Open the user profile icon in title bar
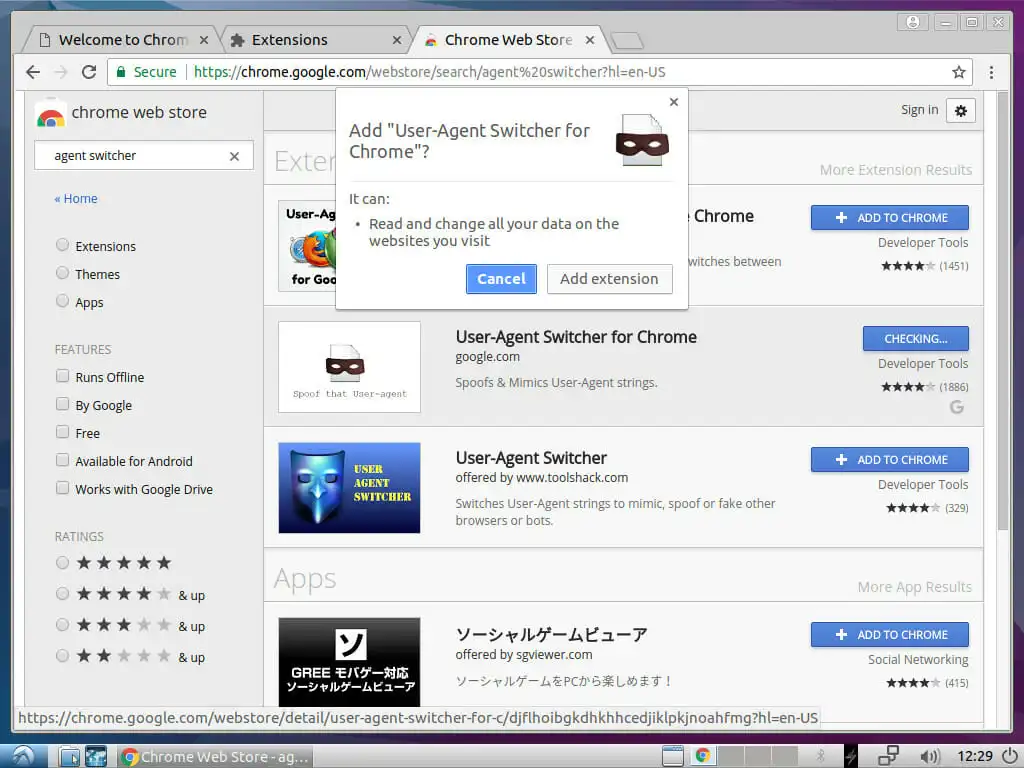The height and width of the screenshot is (768, 1024). [x=913, y=22]
